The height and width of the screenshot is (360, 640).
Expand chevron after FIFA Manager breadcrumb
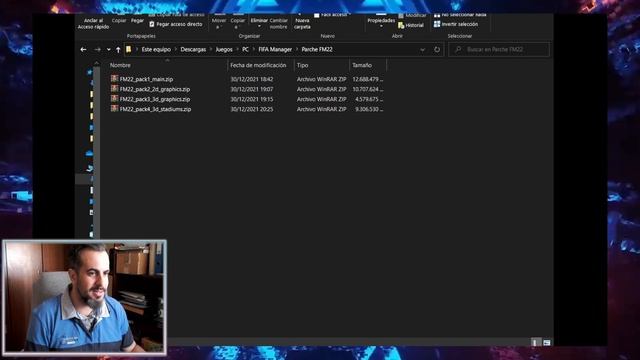[297, 49]
